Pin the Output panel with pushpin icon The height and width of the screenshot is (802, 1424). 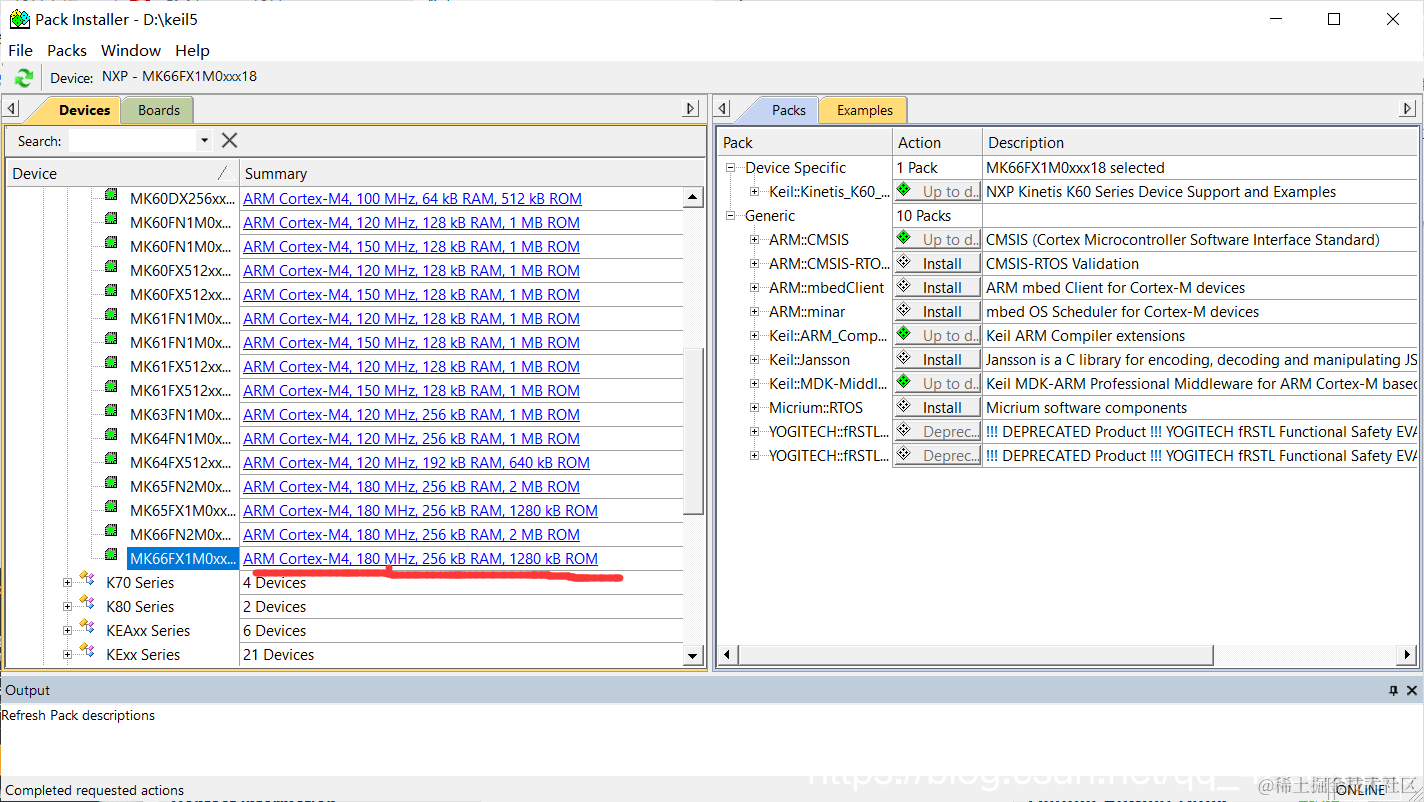pos(1393,690)
